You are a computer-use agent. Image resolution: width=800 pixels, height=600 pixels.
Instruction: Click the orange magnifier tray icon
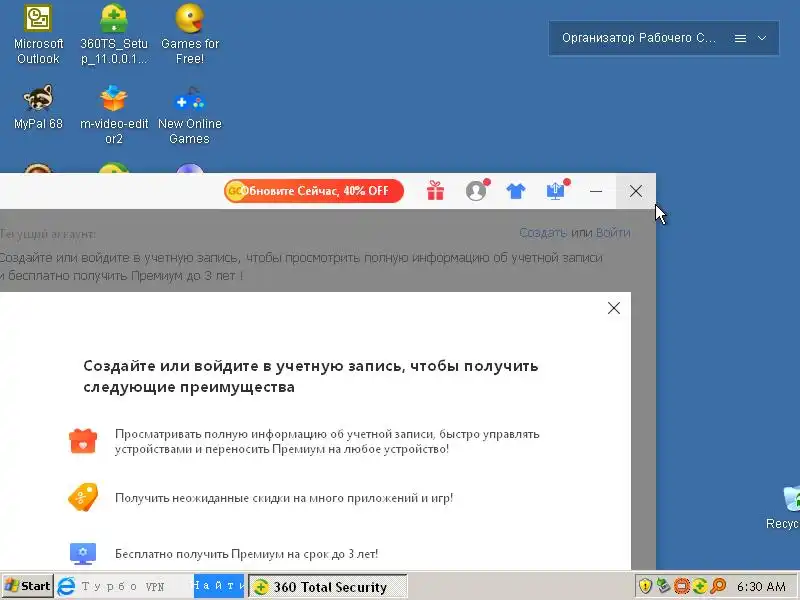718,586
